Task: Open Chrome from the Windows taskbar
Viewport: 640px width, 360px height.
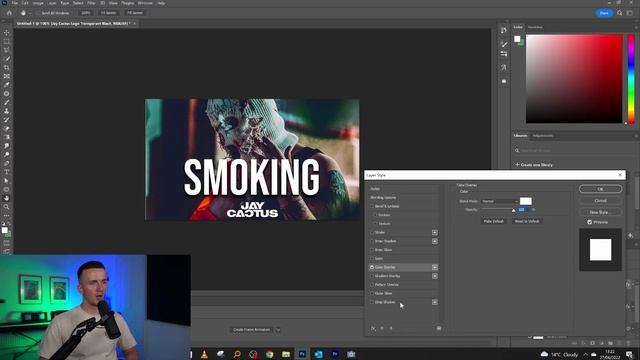Action: [x=269, y=354]
